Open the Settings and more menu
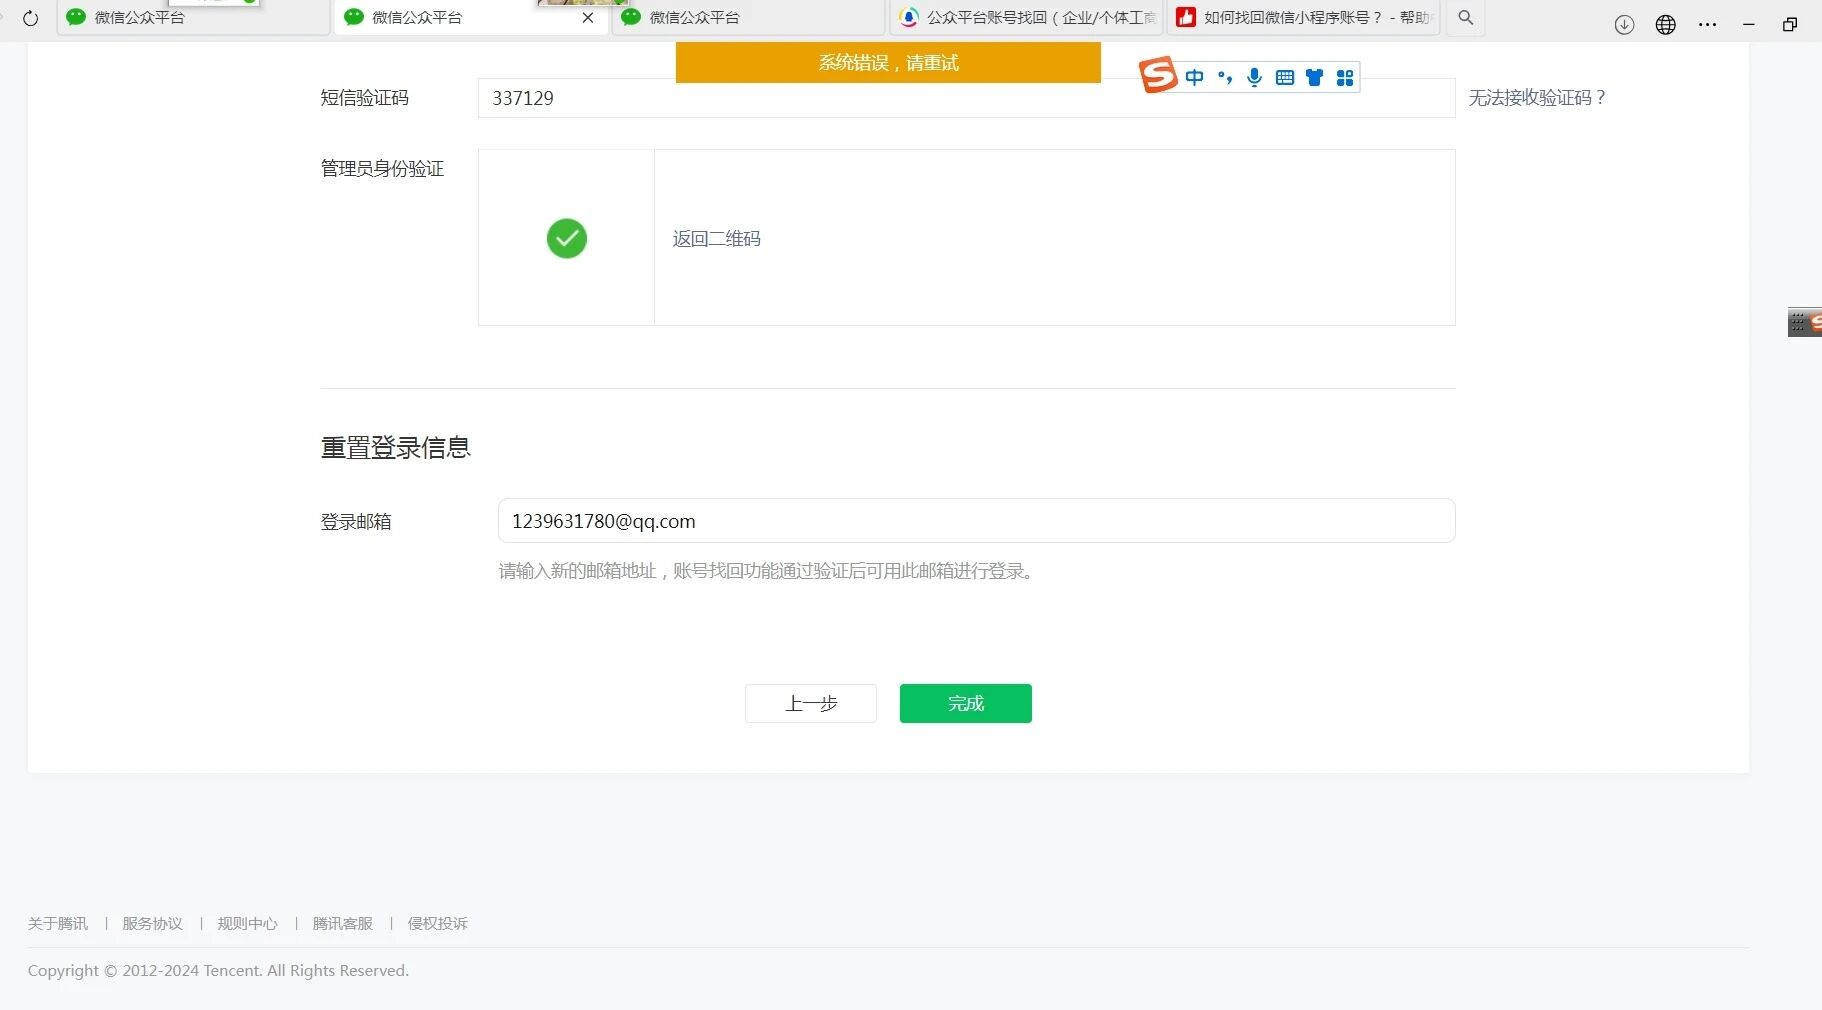The image size is (1822, 1010). click(1708, 24)
